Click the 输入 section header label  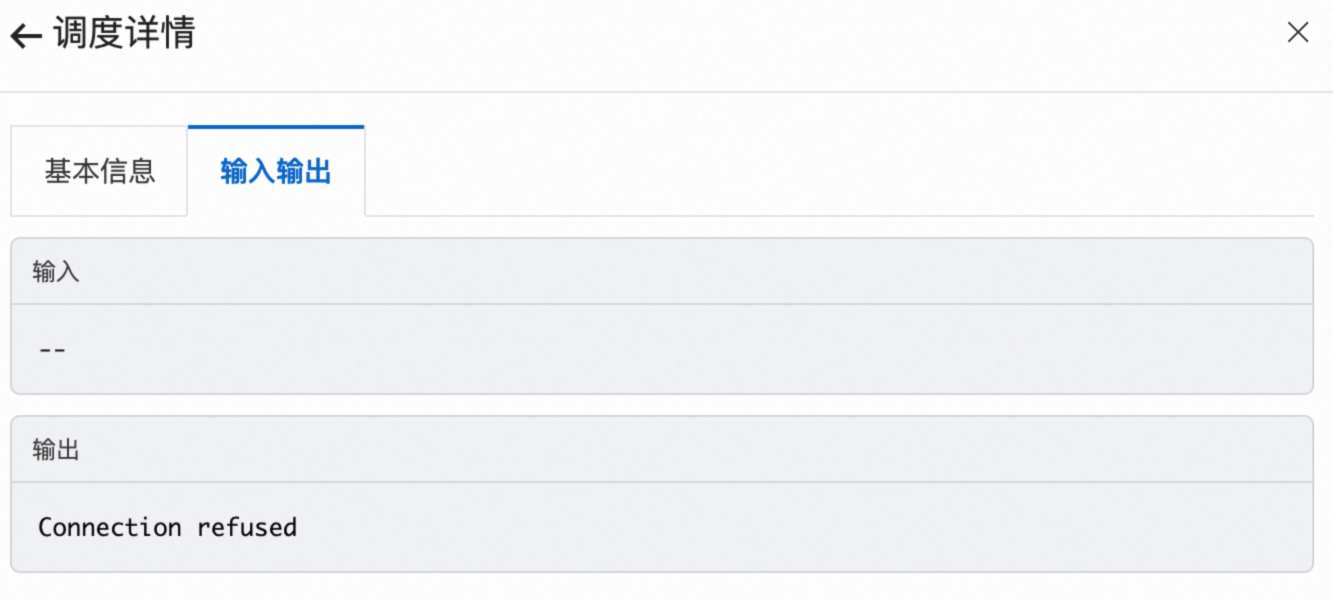[56, 272]
